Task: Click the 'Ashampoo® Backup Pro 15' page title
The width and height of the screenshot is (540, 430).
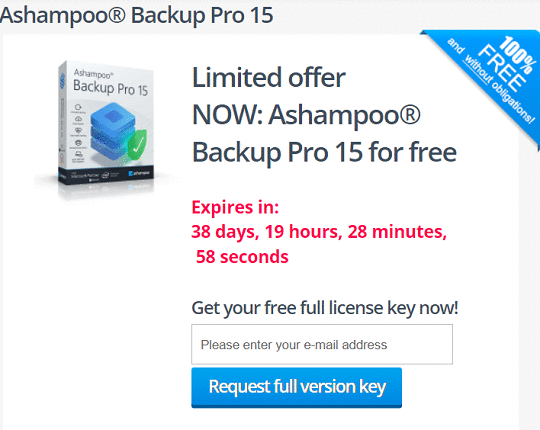Action: point(137,15)
